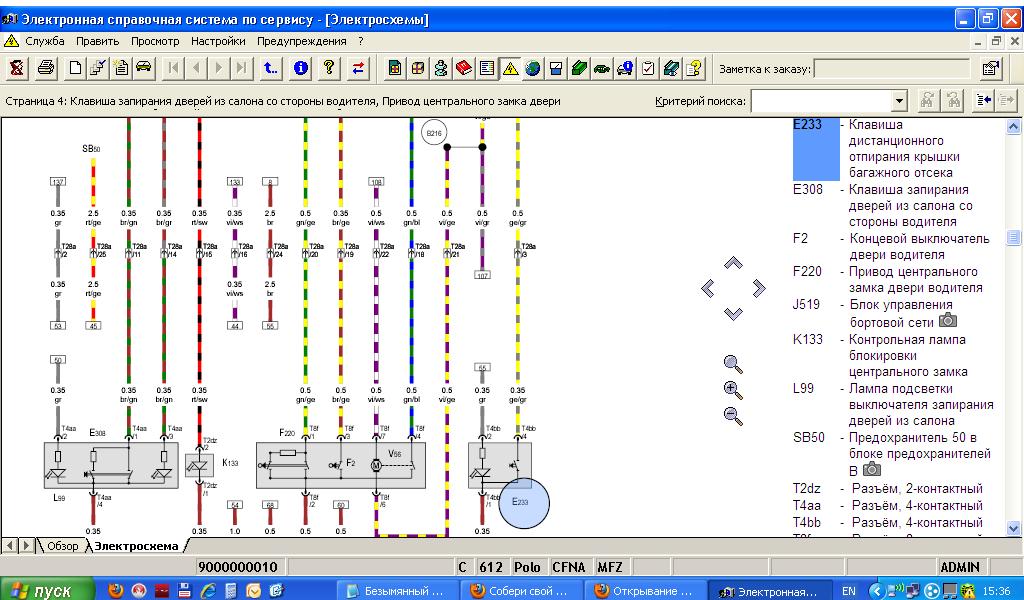Open the Настройки menu

(218, 41)
